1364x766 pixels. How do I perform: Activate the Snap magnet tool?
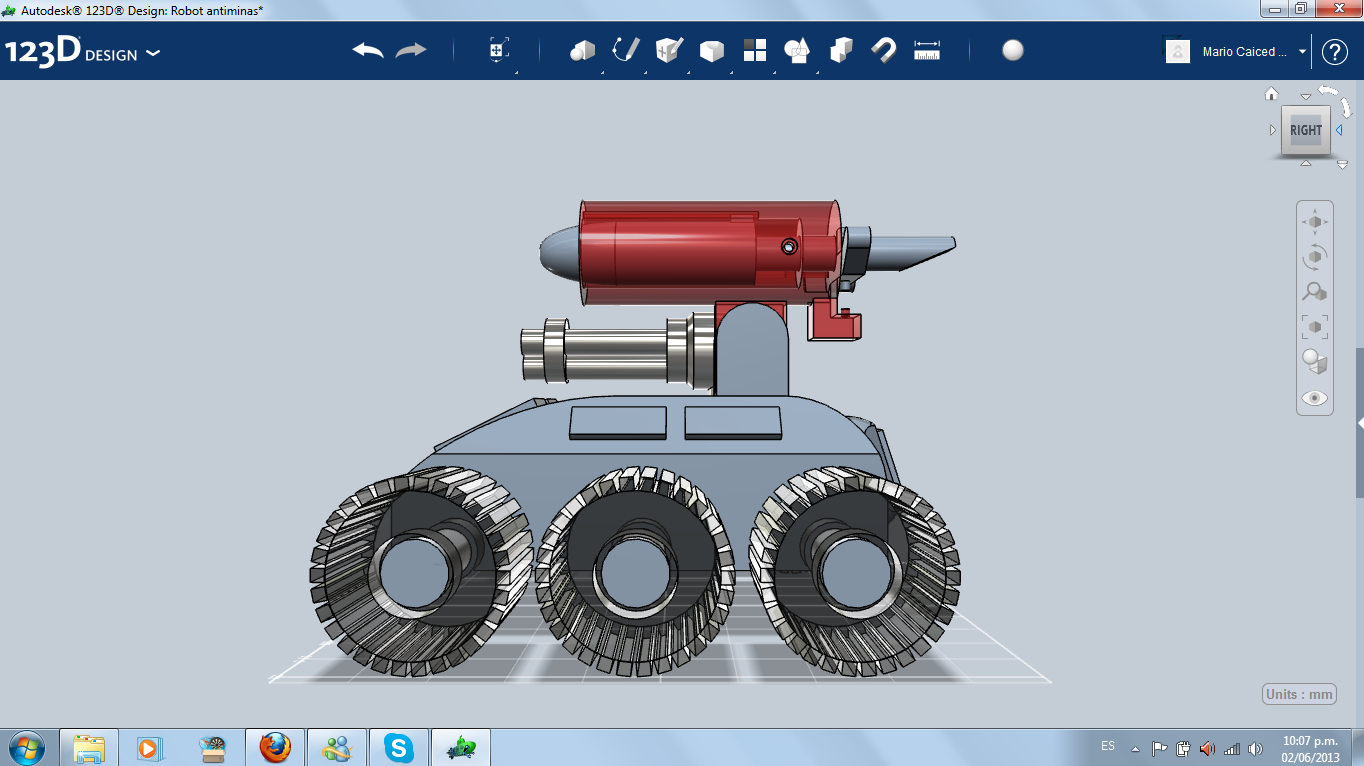pos(884,51)
